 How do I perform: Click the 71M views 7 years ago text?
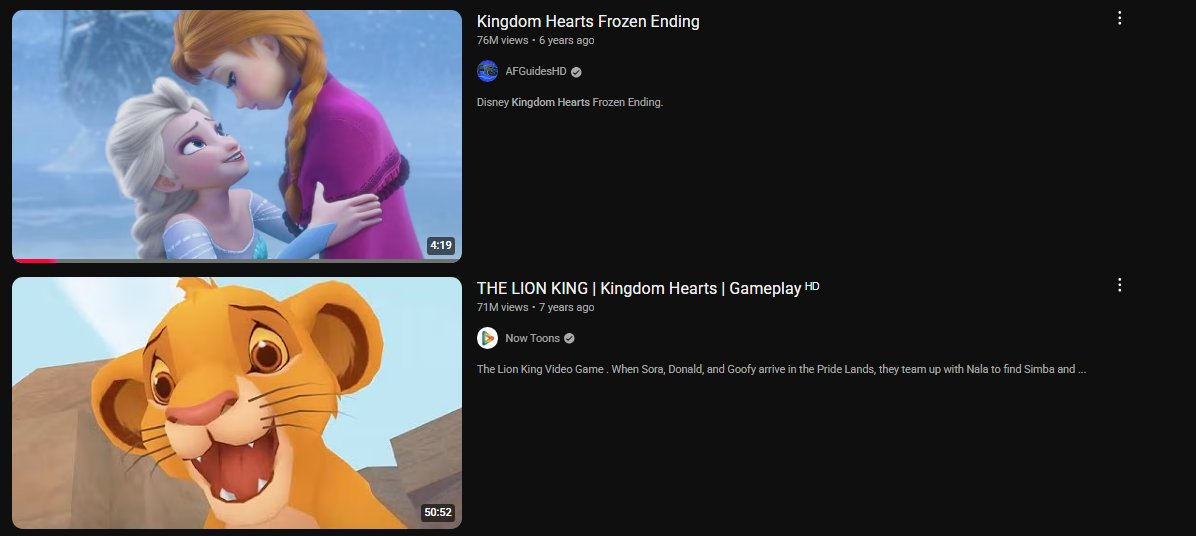535,307
